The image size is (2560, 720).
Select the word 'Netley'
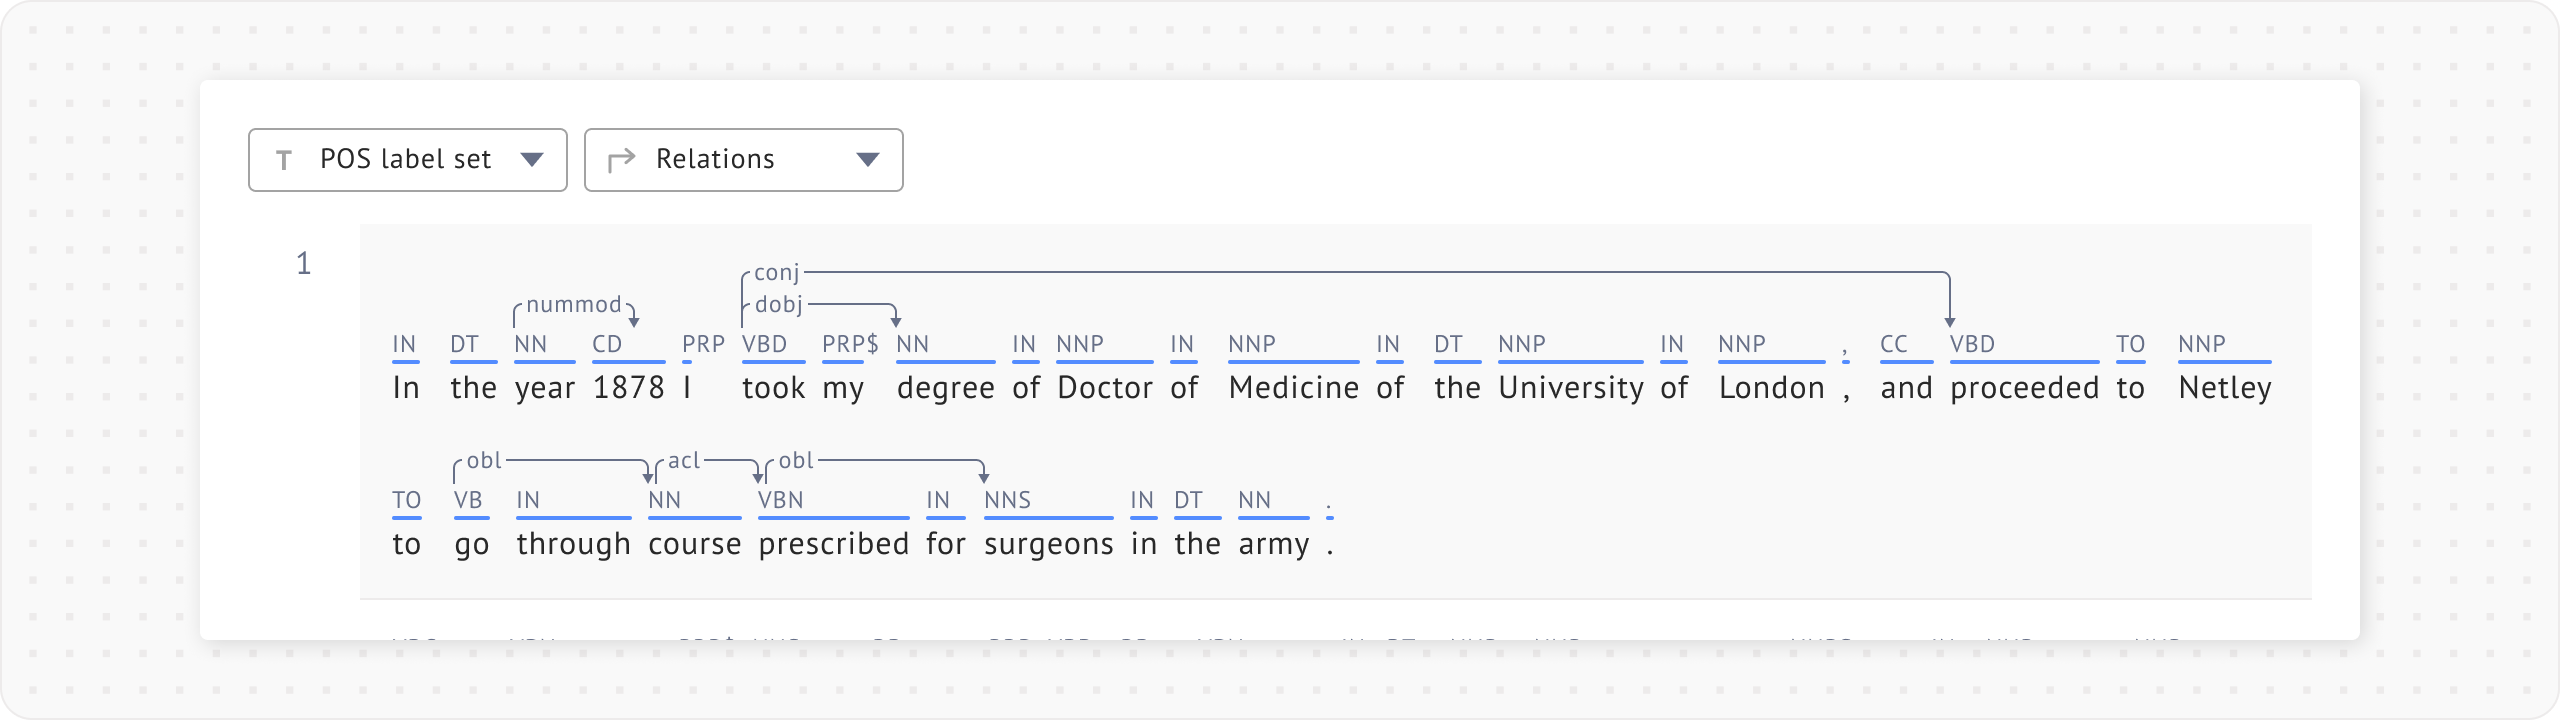point(2224,388)
